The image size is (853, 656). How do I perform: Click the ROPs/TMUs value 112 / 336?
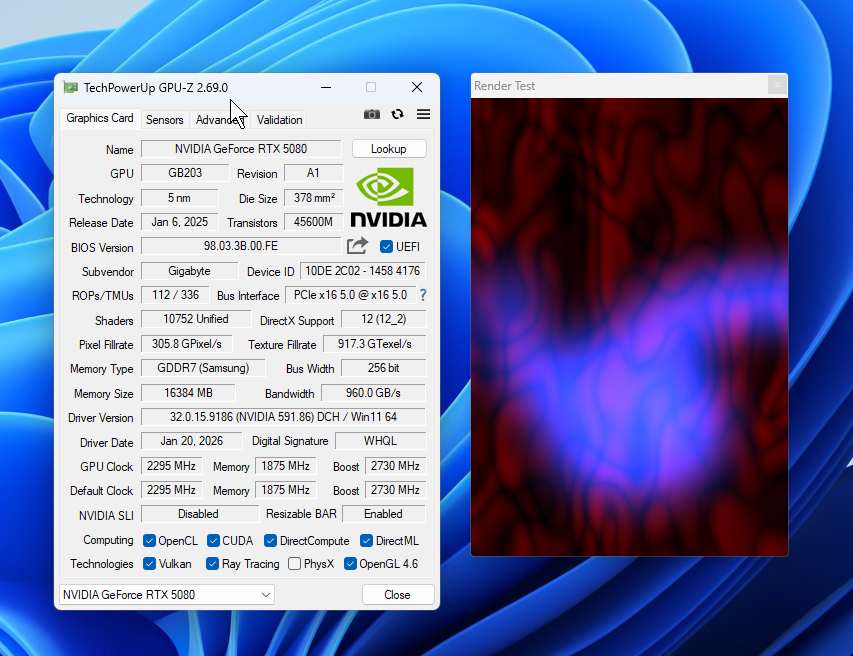[175, 295]
